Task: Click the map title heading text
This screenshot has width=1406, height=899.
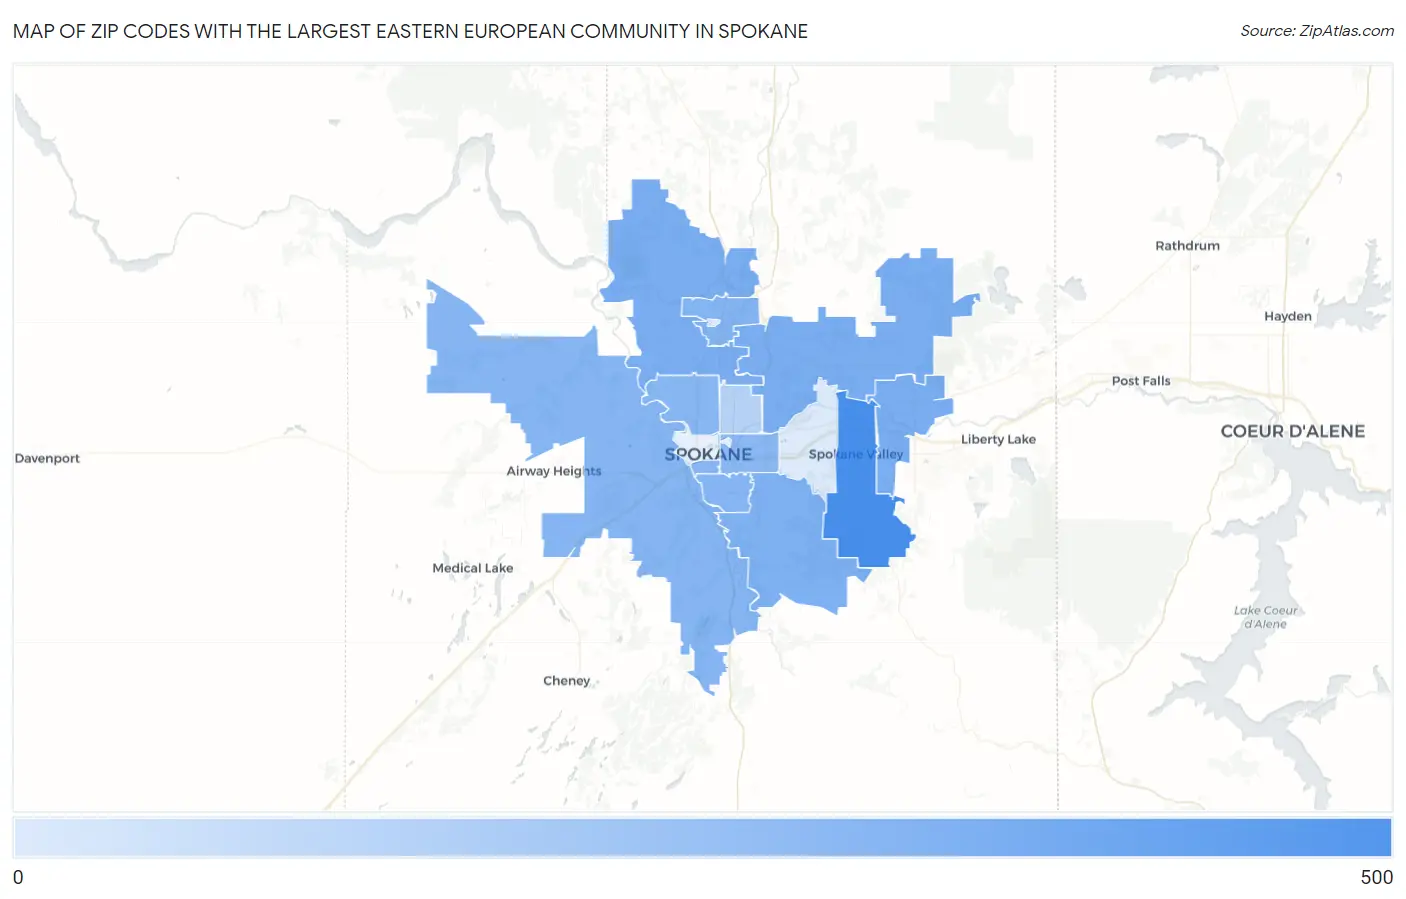Action: [410, 31]
